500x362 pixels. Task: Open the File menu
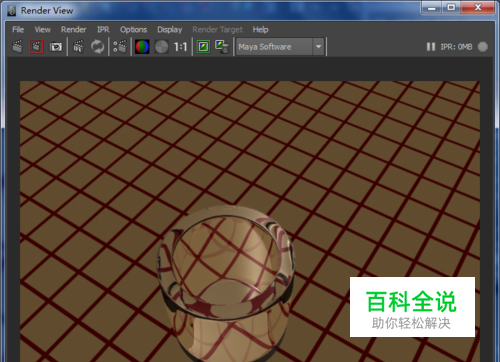pyautogui.click(x=18, y=30)
